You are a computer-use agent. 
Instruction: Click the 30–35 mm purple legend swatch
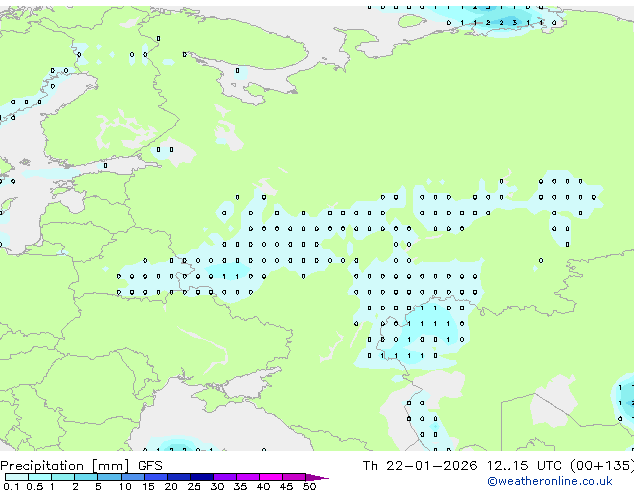tap(225, 477)
